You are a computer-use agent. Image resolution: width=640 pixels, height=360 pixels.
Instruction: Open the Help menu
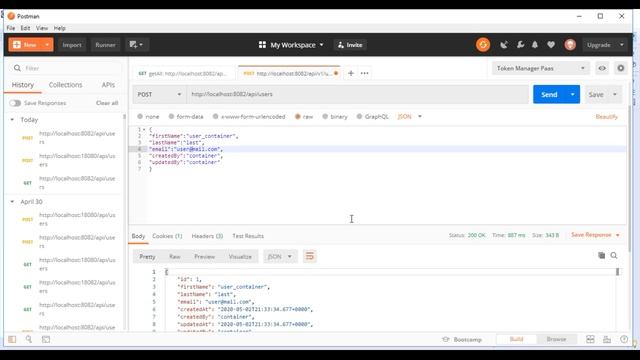[x=60, y=28]
